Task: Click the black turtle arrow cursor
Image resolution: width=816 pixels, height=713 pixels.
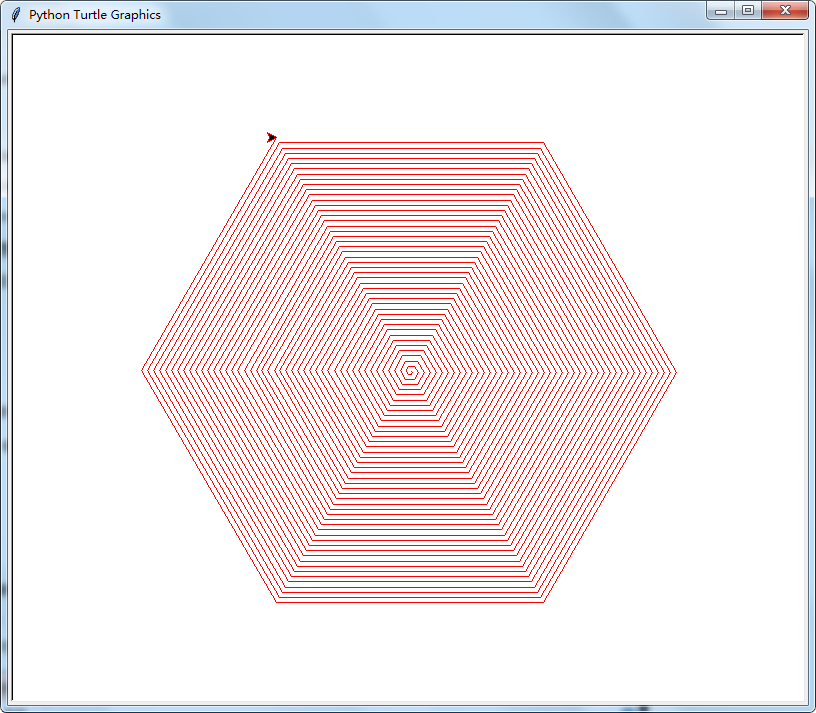Action: tap(272, 137)
